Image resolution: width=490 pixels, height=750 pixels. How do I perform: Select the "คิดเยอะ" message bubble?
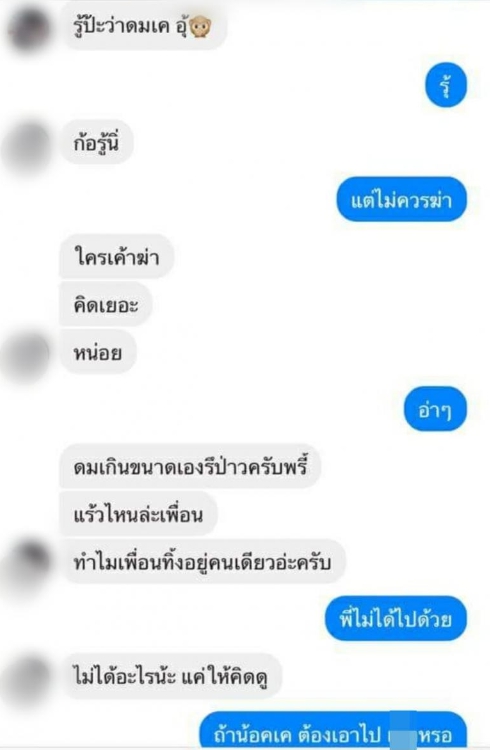[106, 305]
